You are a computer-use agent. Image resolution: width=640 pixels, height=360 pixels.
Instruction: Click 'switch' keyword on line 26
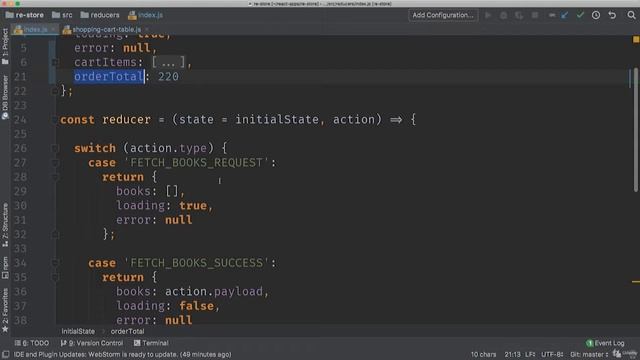click(x=95, y=148)
